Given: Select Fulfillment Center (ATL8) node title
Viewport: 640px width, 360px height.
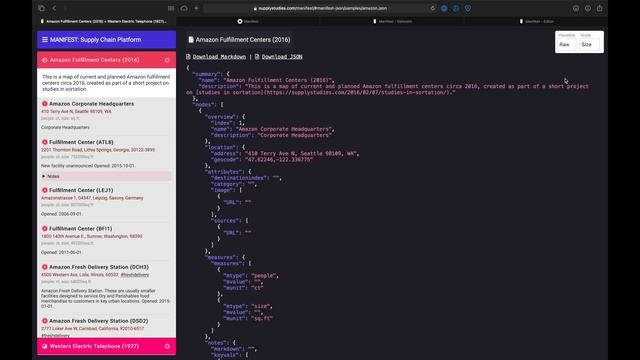Looking at the screenshot, I should 81,142.
